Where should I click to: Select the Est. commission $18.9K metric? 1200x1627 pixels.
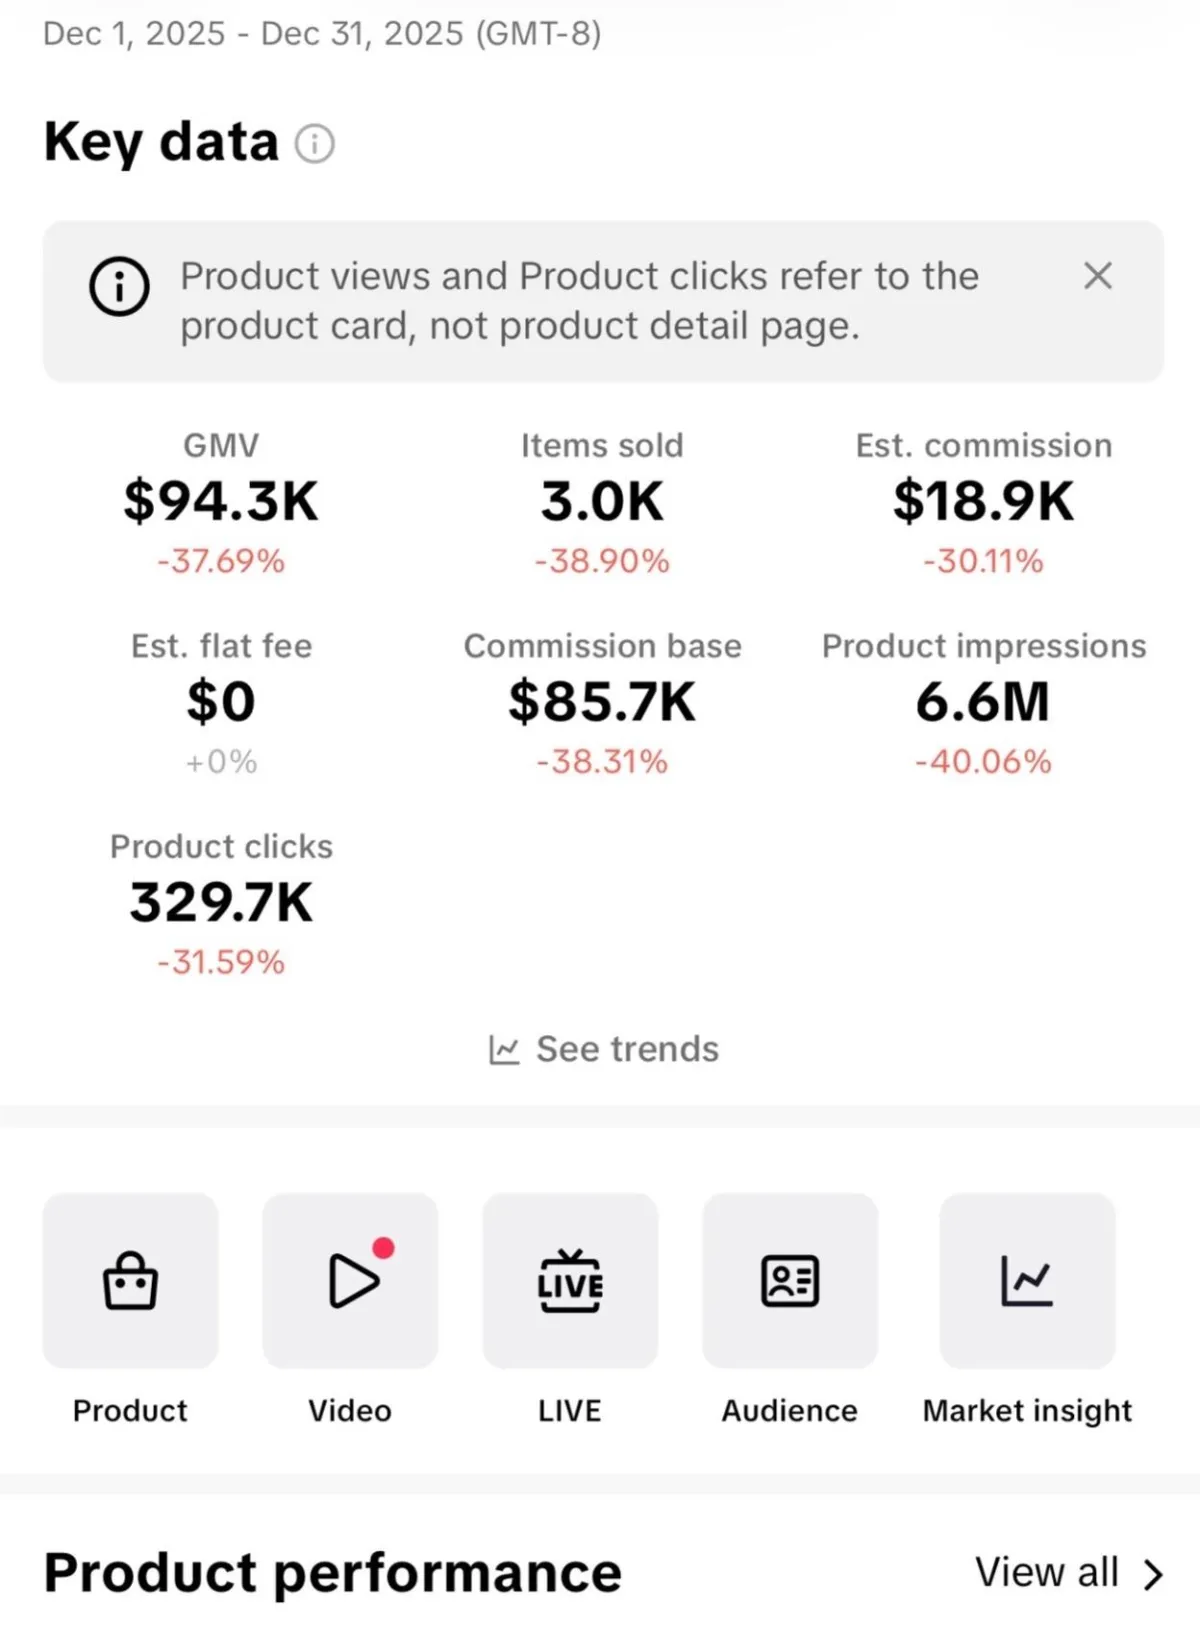(x=984, y=503)
